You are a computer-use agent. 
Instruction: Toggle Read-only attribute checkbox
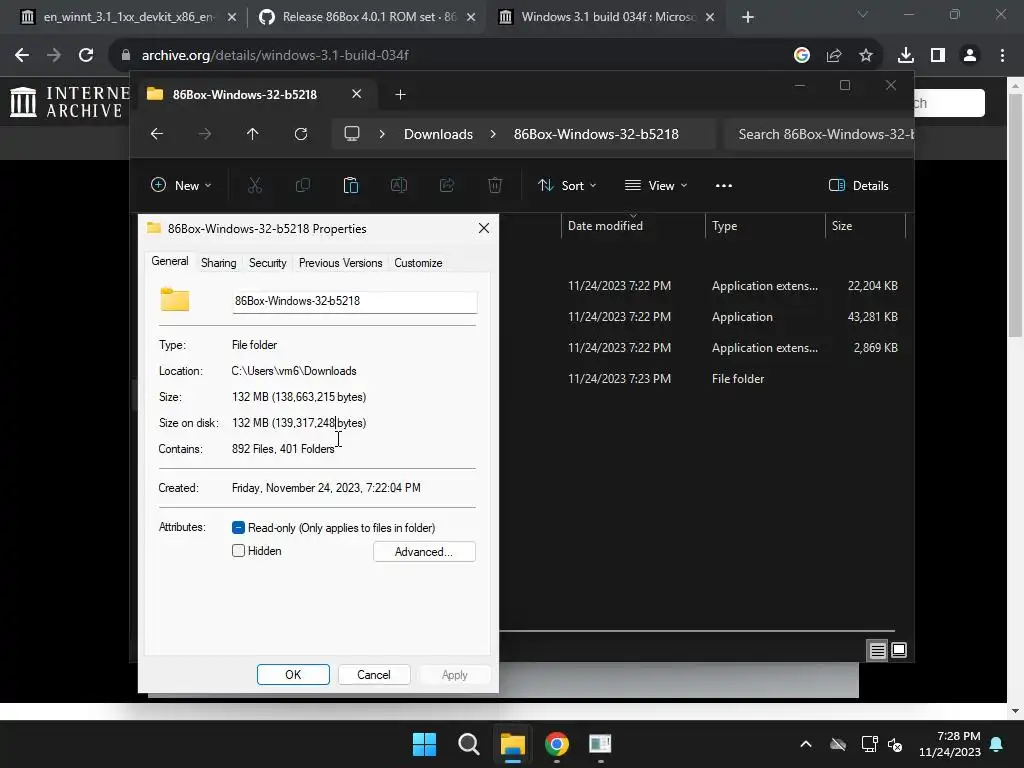click(x=238, y=527)
